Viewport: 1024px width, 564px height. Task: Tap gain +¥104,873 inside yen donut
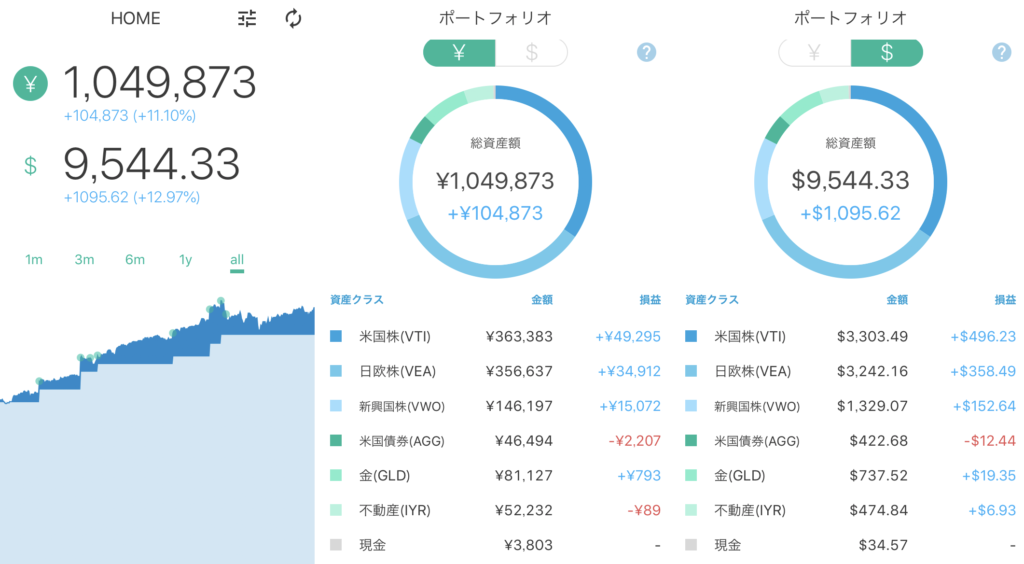(x=495, y=213)
